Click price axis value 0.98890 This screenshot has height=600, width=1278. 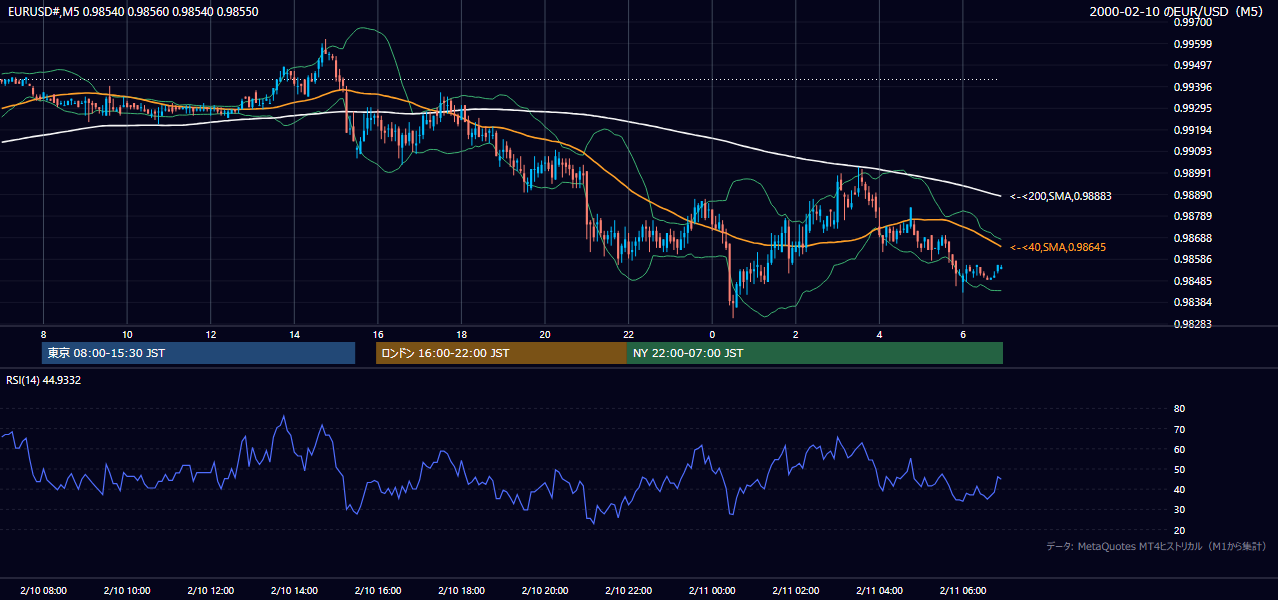[1192, 195]
